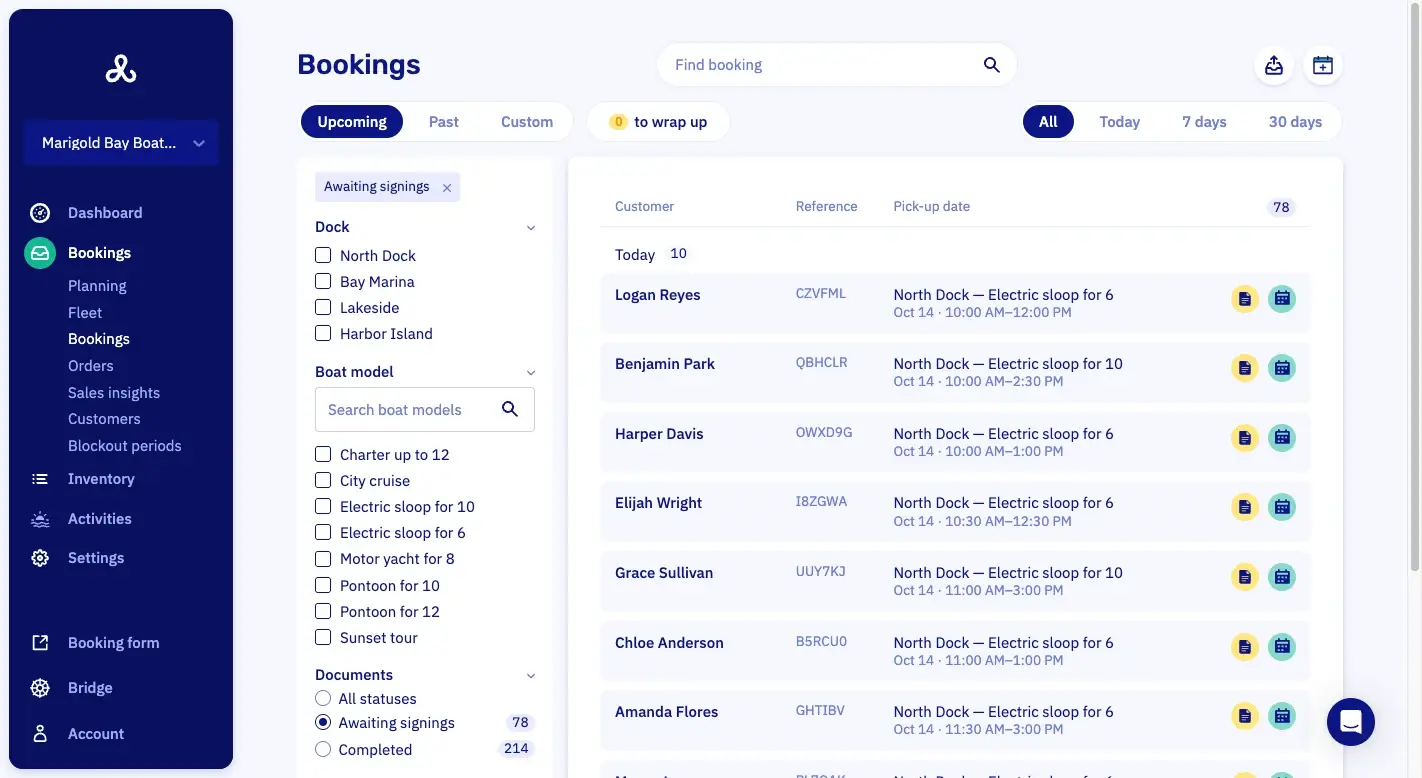Open Sales insights in the sidebar
1422x778 pixels.
[x=114, y=393]
